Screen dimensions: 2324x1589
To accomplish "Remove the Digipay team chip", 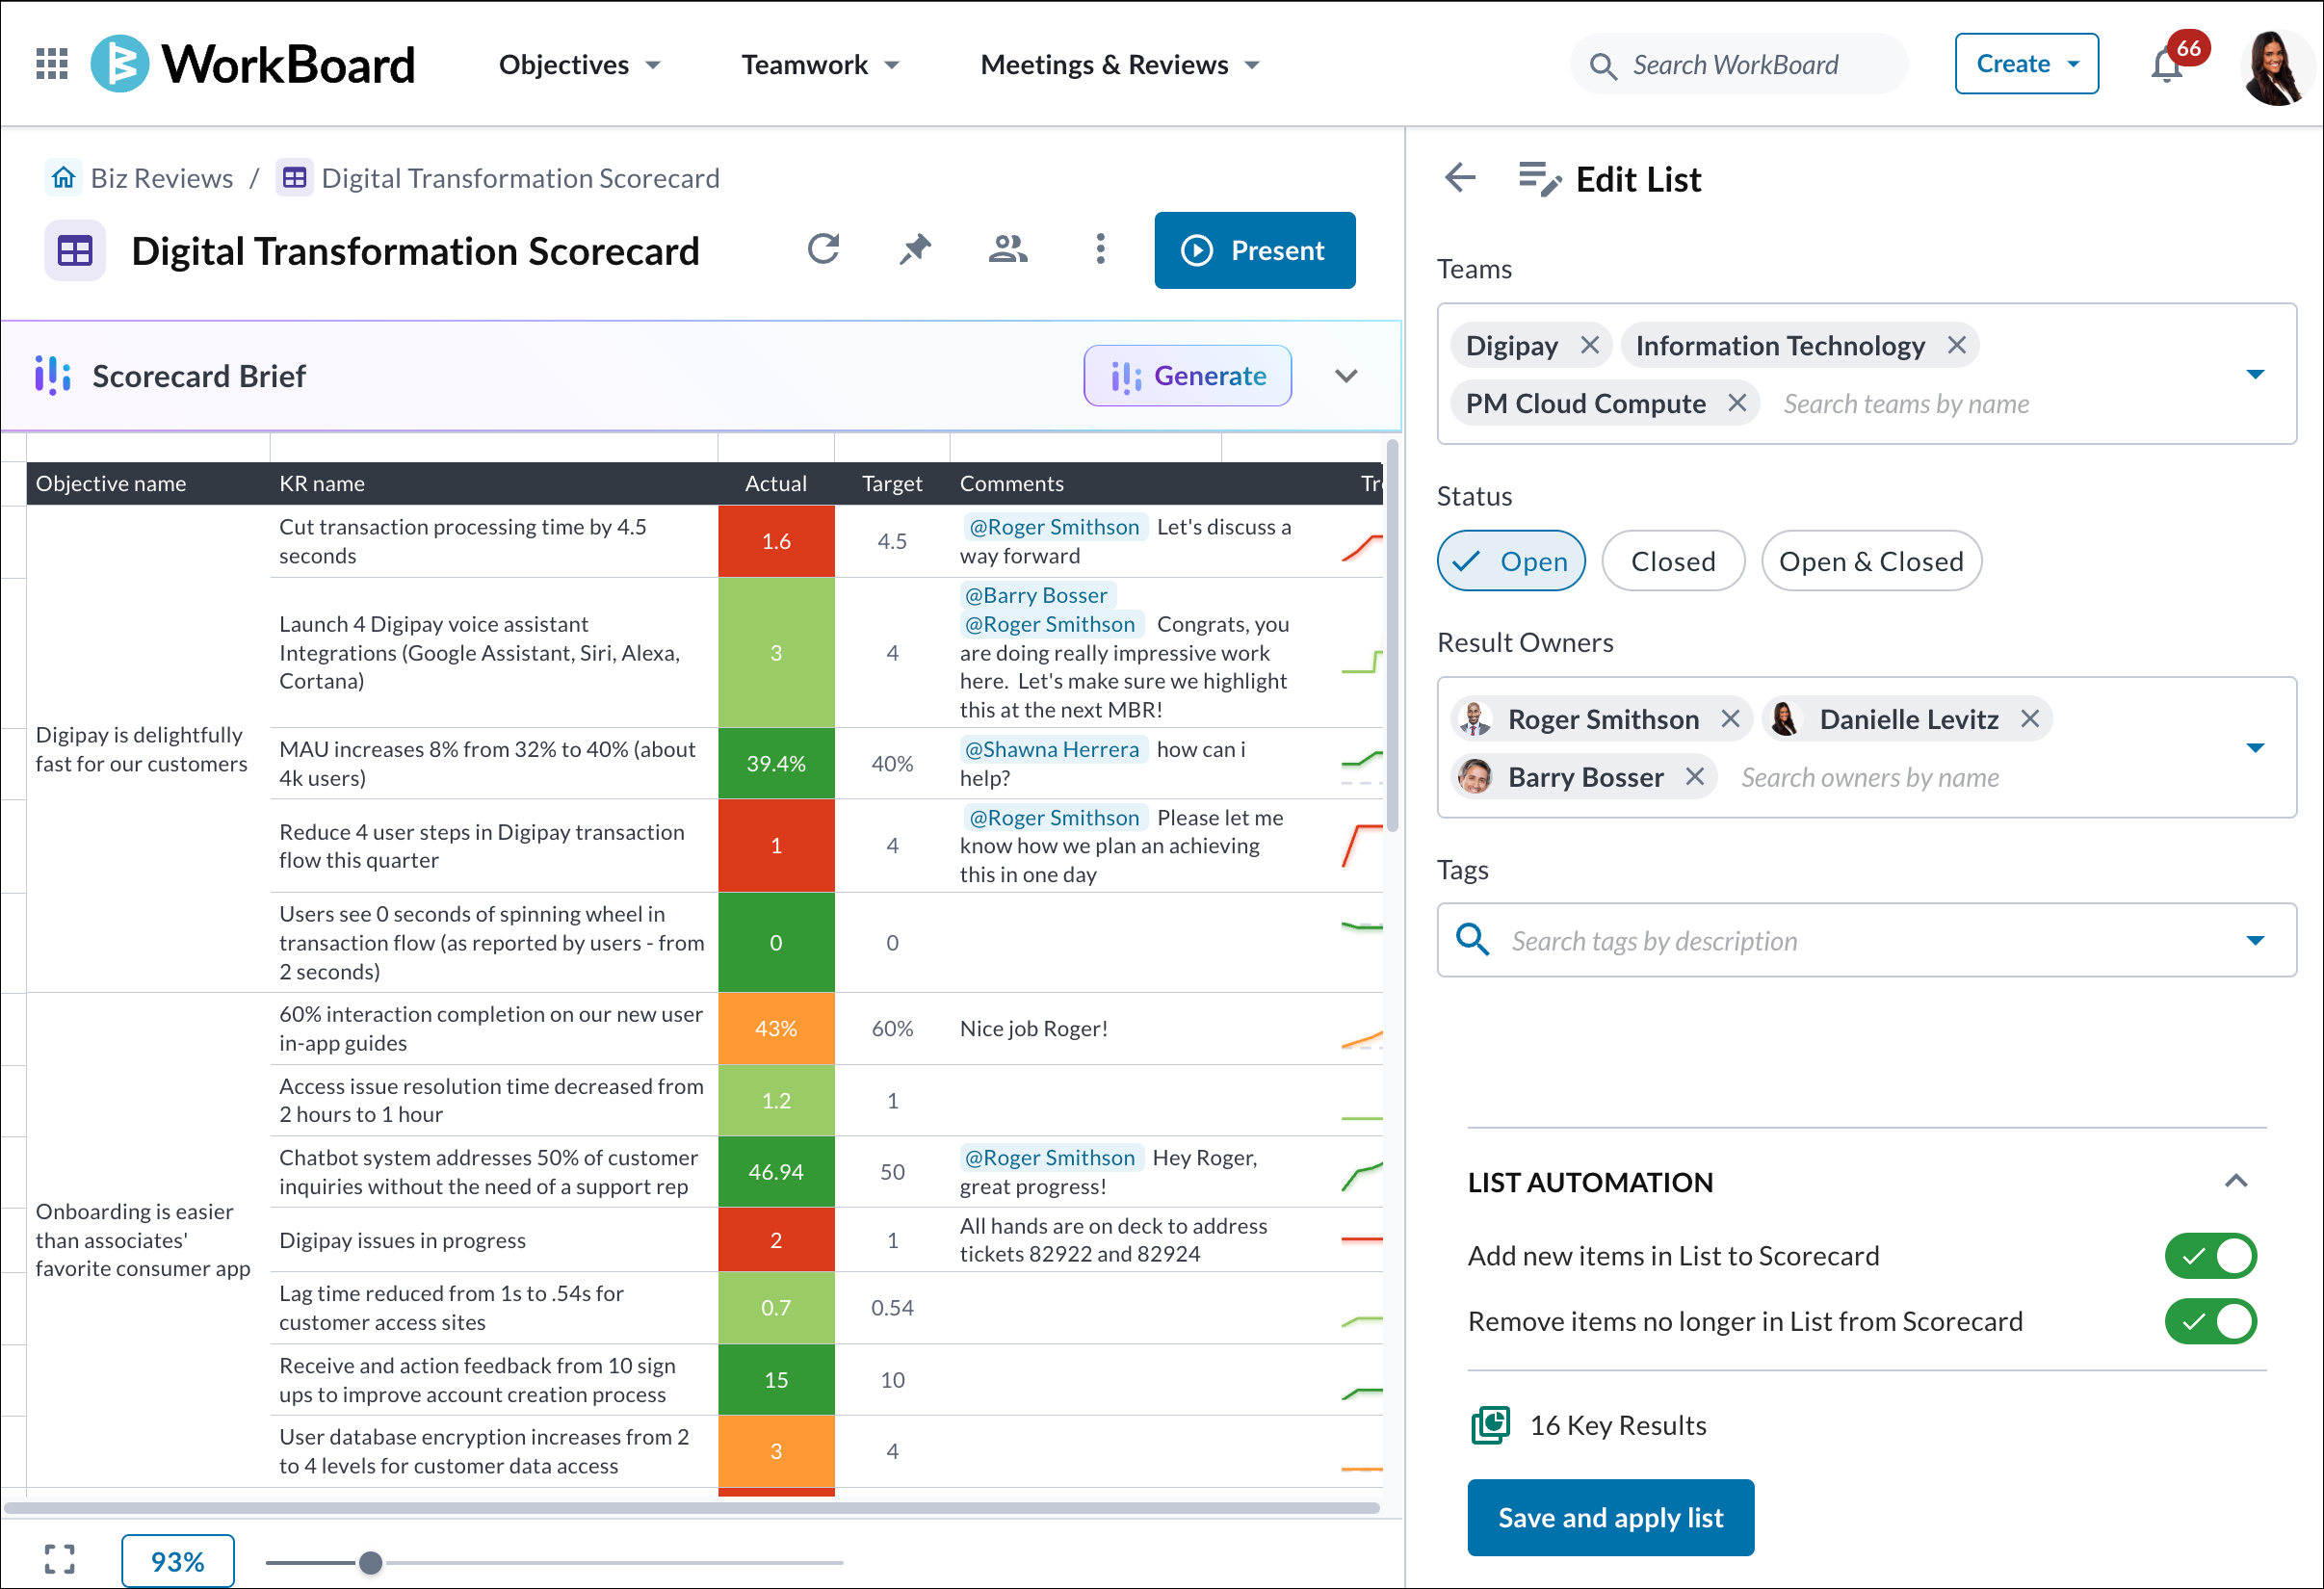I will pyautogui.click(x=1590, y=345).
